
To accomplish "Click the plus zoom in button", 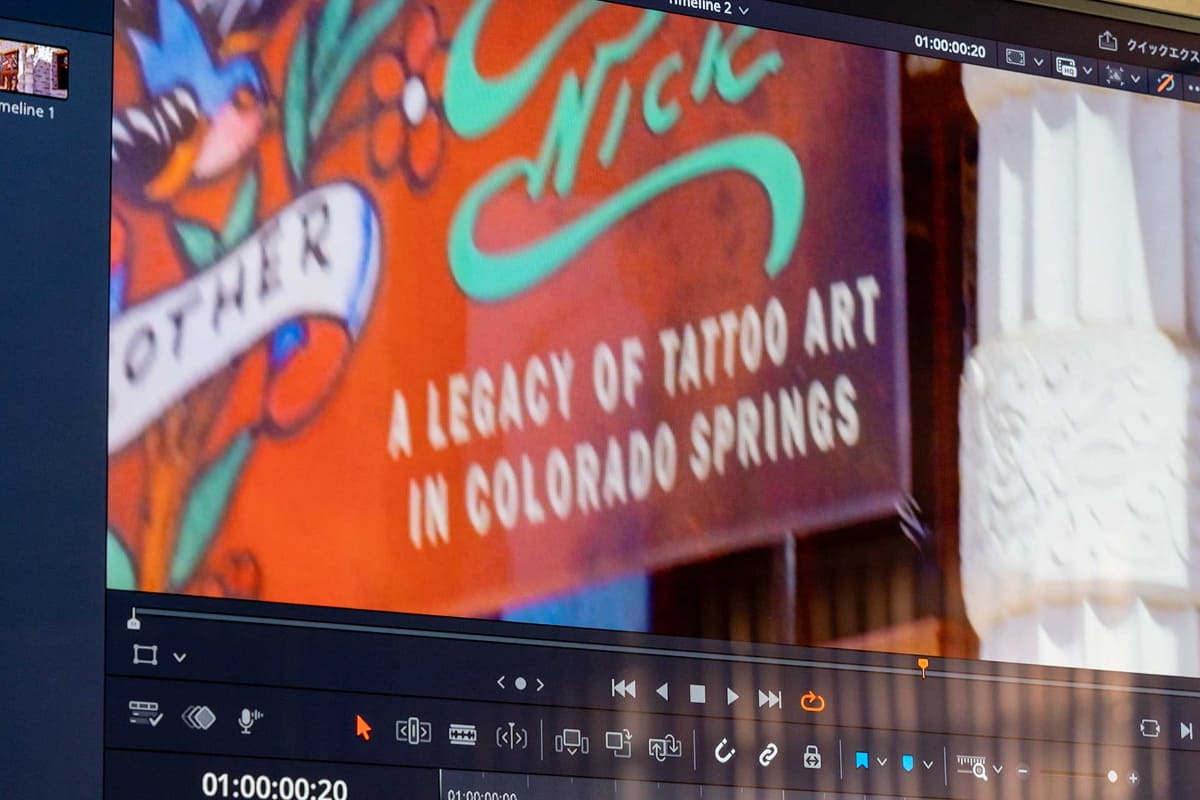I will [1132, 778].
